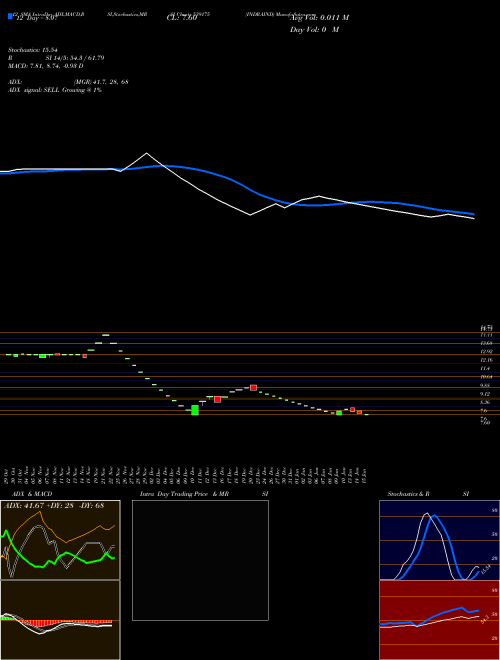
Task: Select the '(MGR) 41.7, 28, 68' ADX values
Action: click(101, 82)
